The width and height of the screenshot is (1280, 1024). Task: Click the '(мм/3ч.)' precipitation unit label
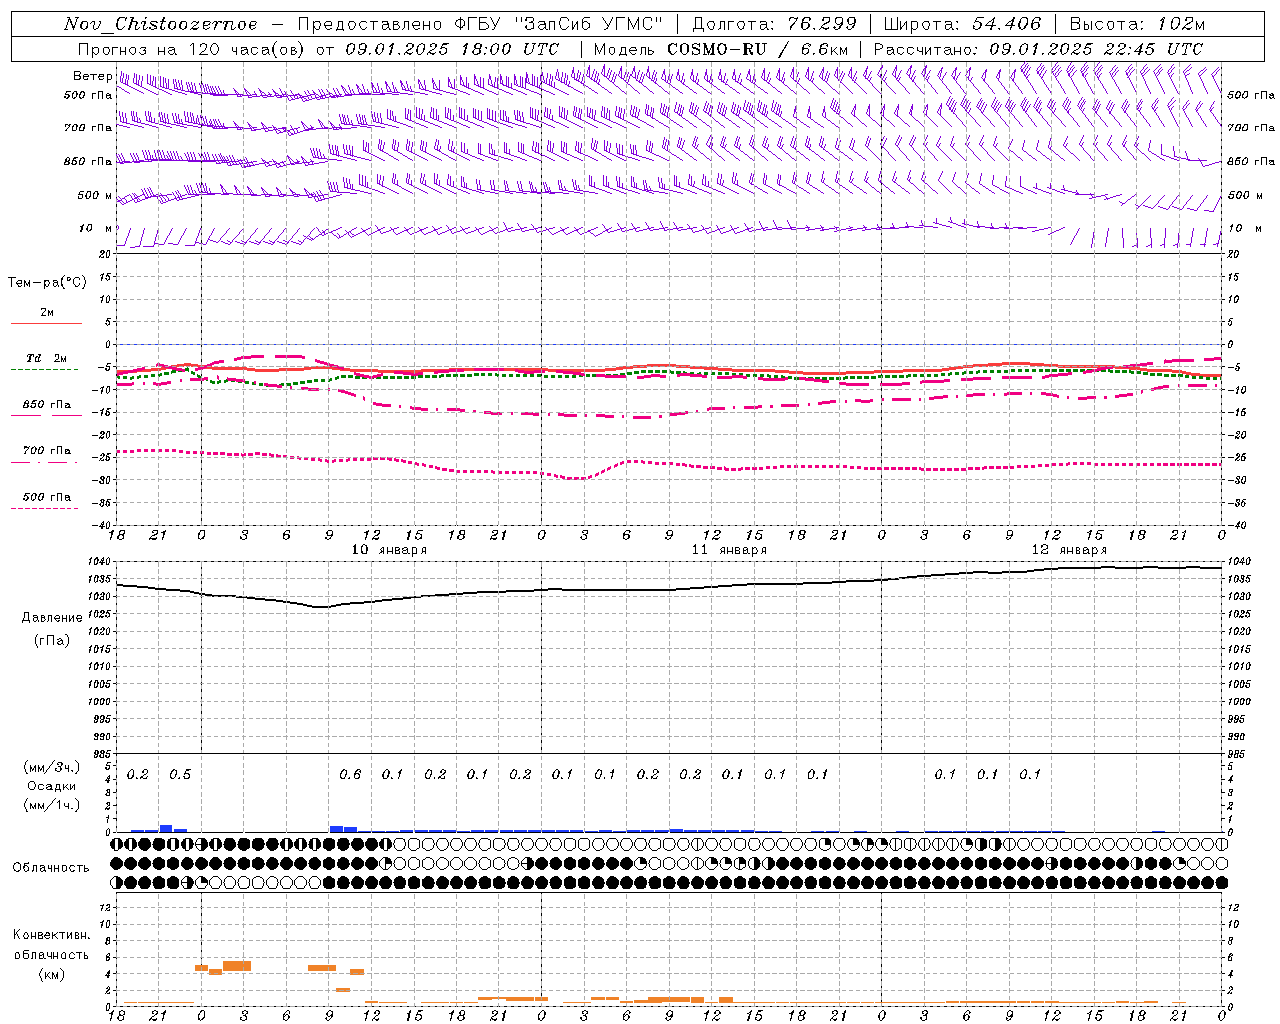coord(52,767)
